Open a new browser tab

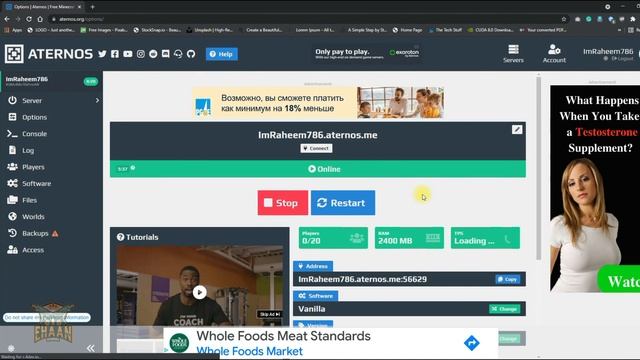pyautogui.click(x=93, y=7)
